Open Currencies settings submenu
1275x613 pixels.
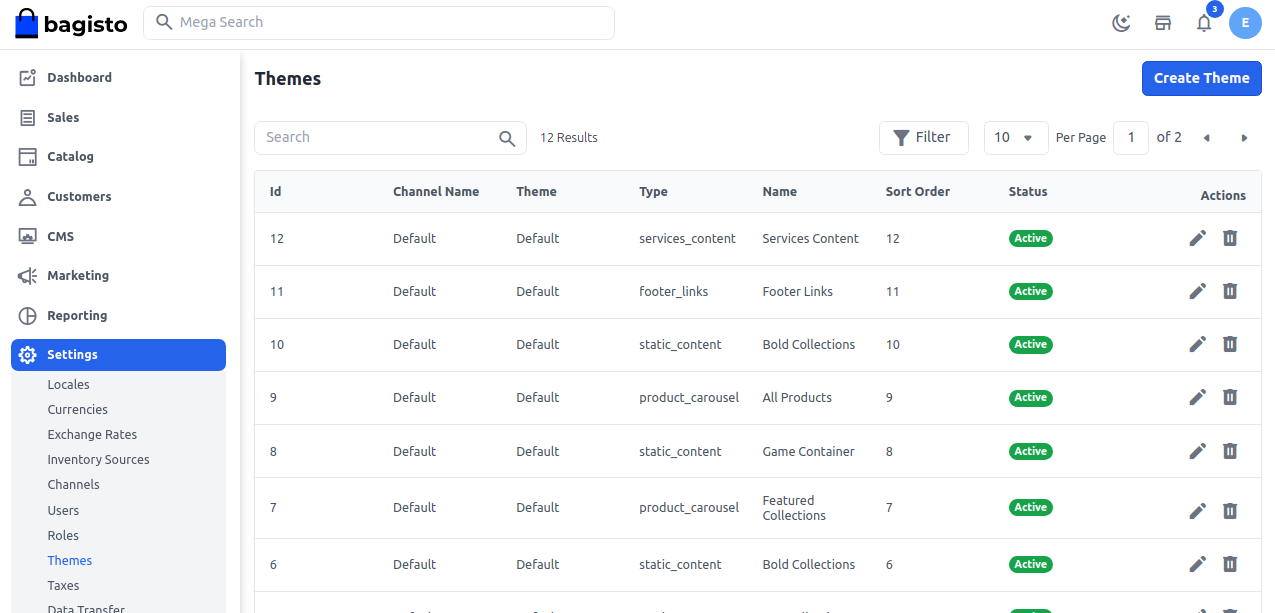77,409
